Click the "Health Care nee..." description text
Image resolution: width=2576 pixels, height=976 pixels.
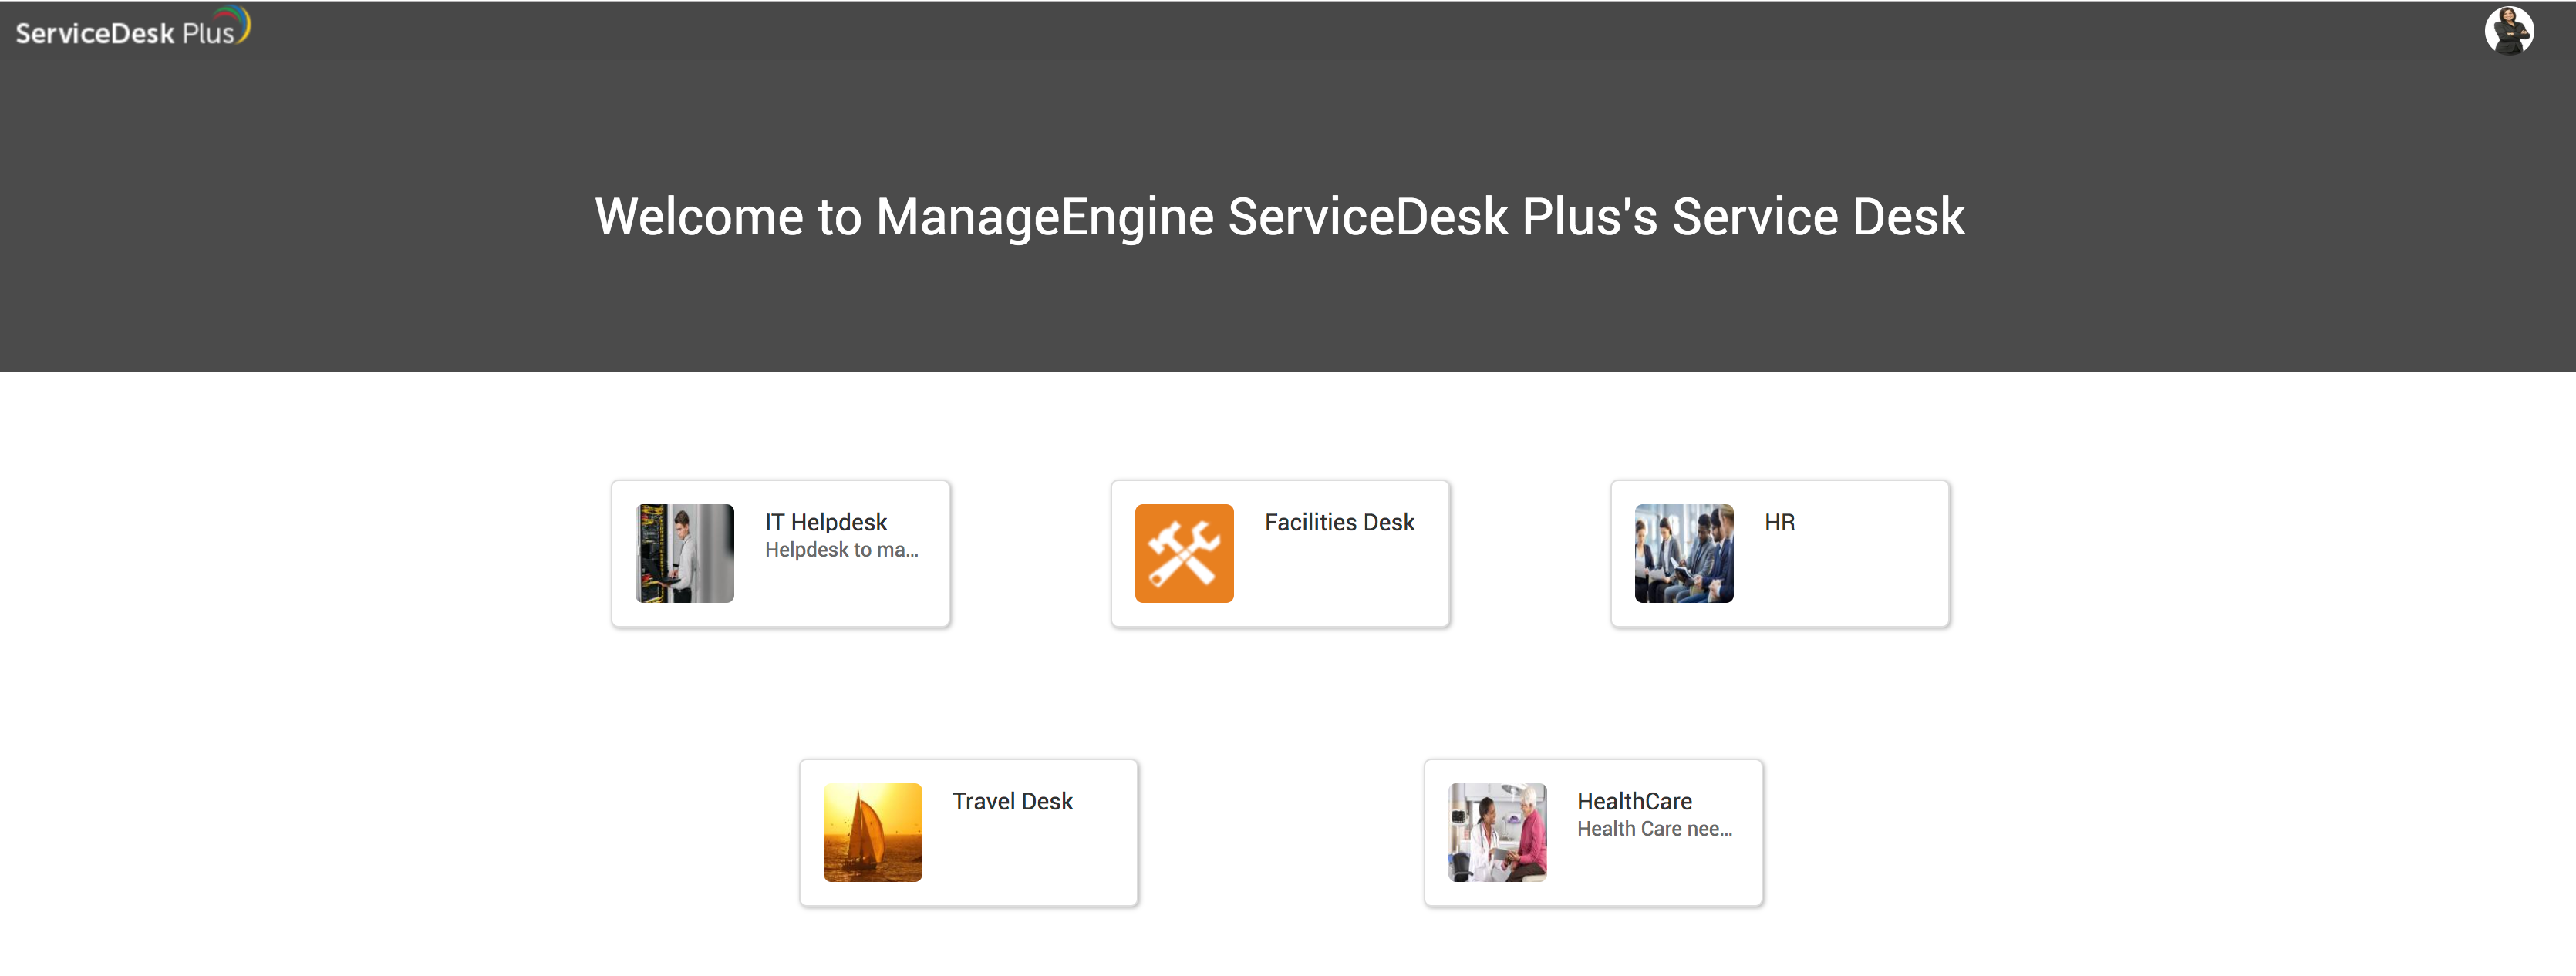click(x=1654, y=829)
